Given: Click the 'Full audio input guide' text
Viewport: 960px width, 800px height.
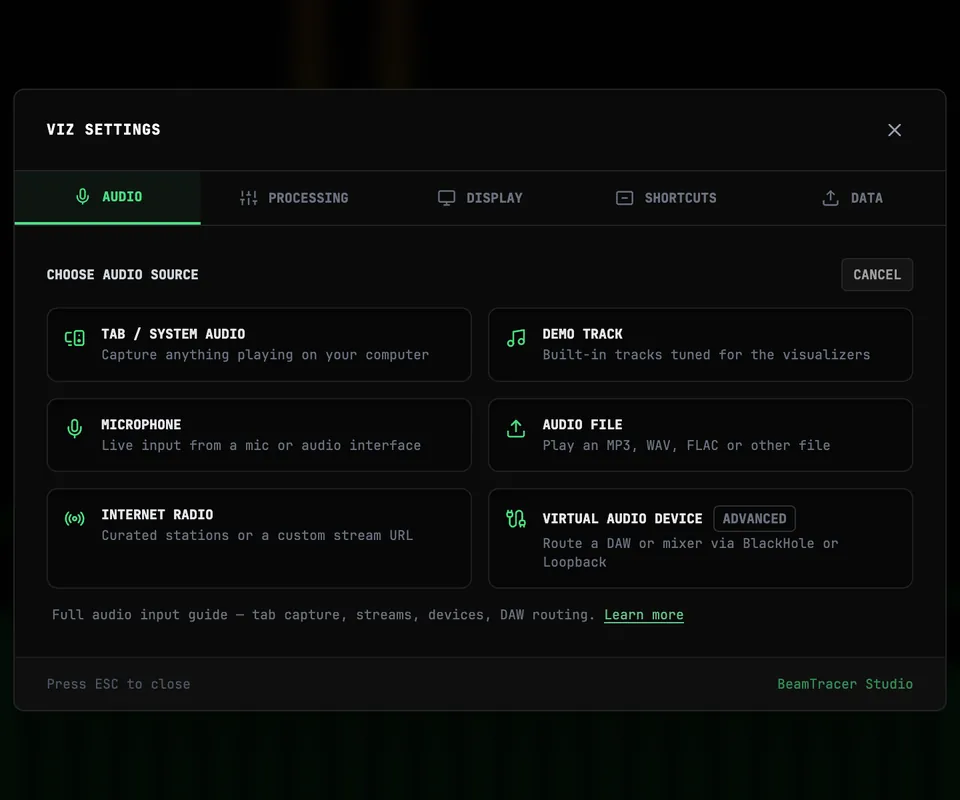Looking at the screenshot, I should coord(323,615).
